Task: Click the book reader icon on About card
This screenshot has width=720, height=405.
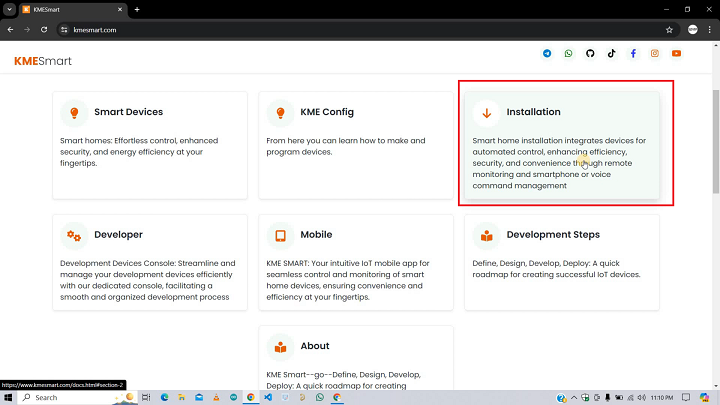Action: tap(280, 347)
